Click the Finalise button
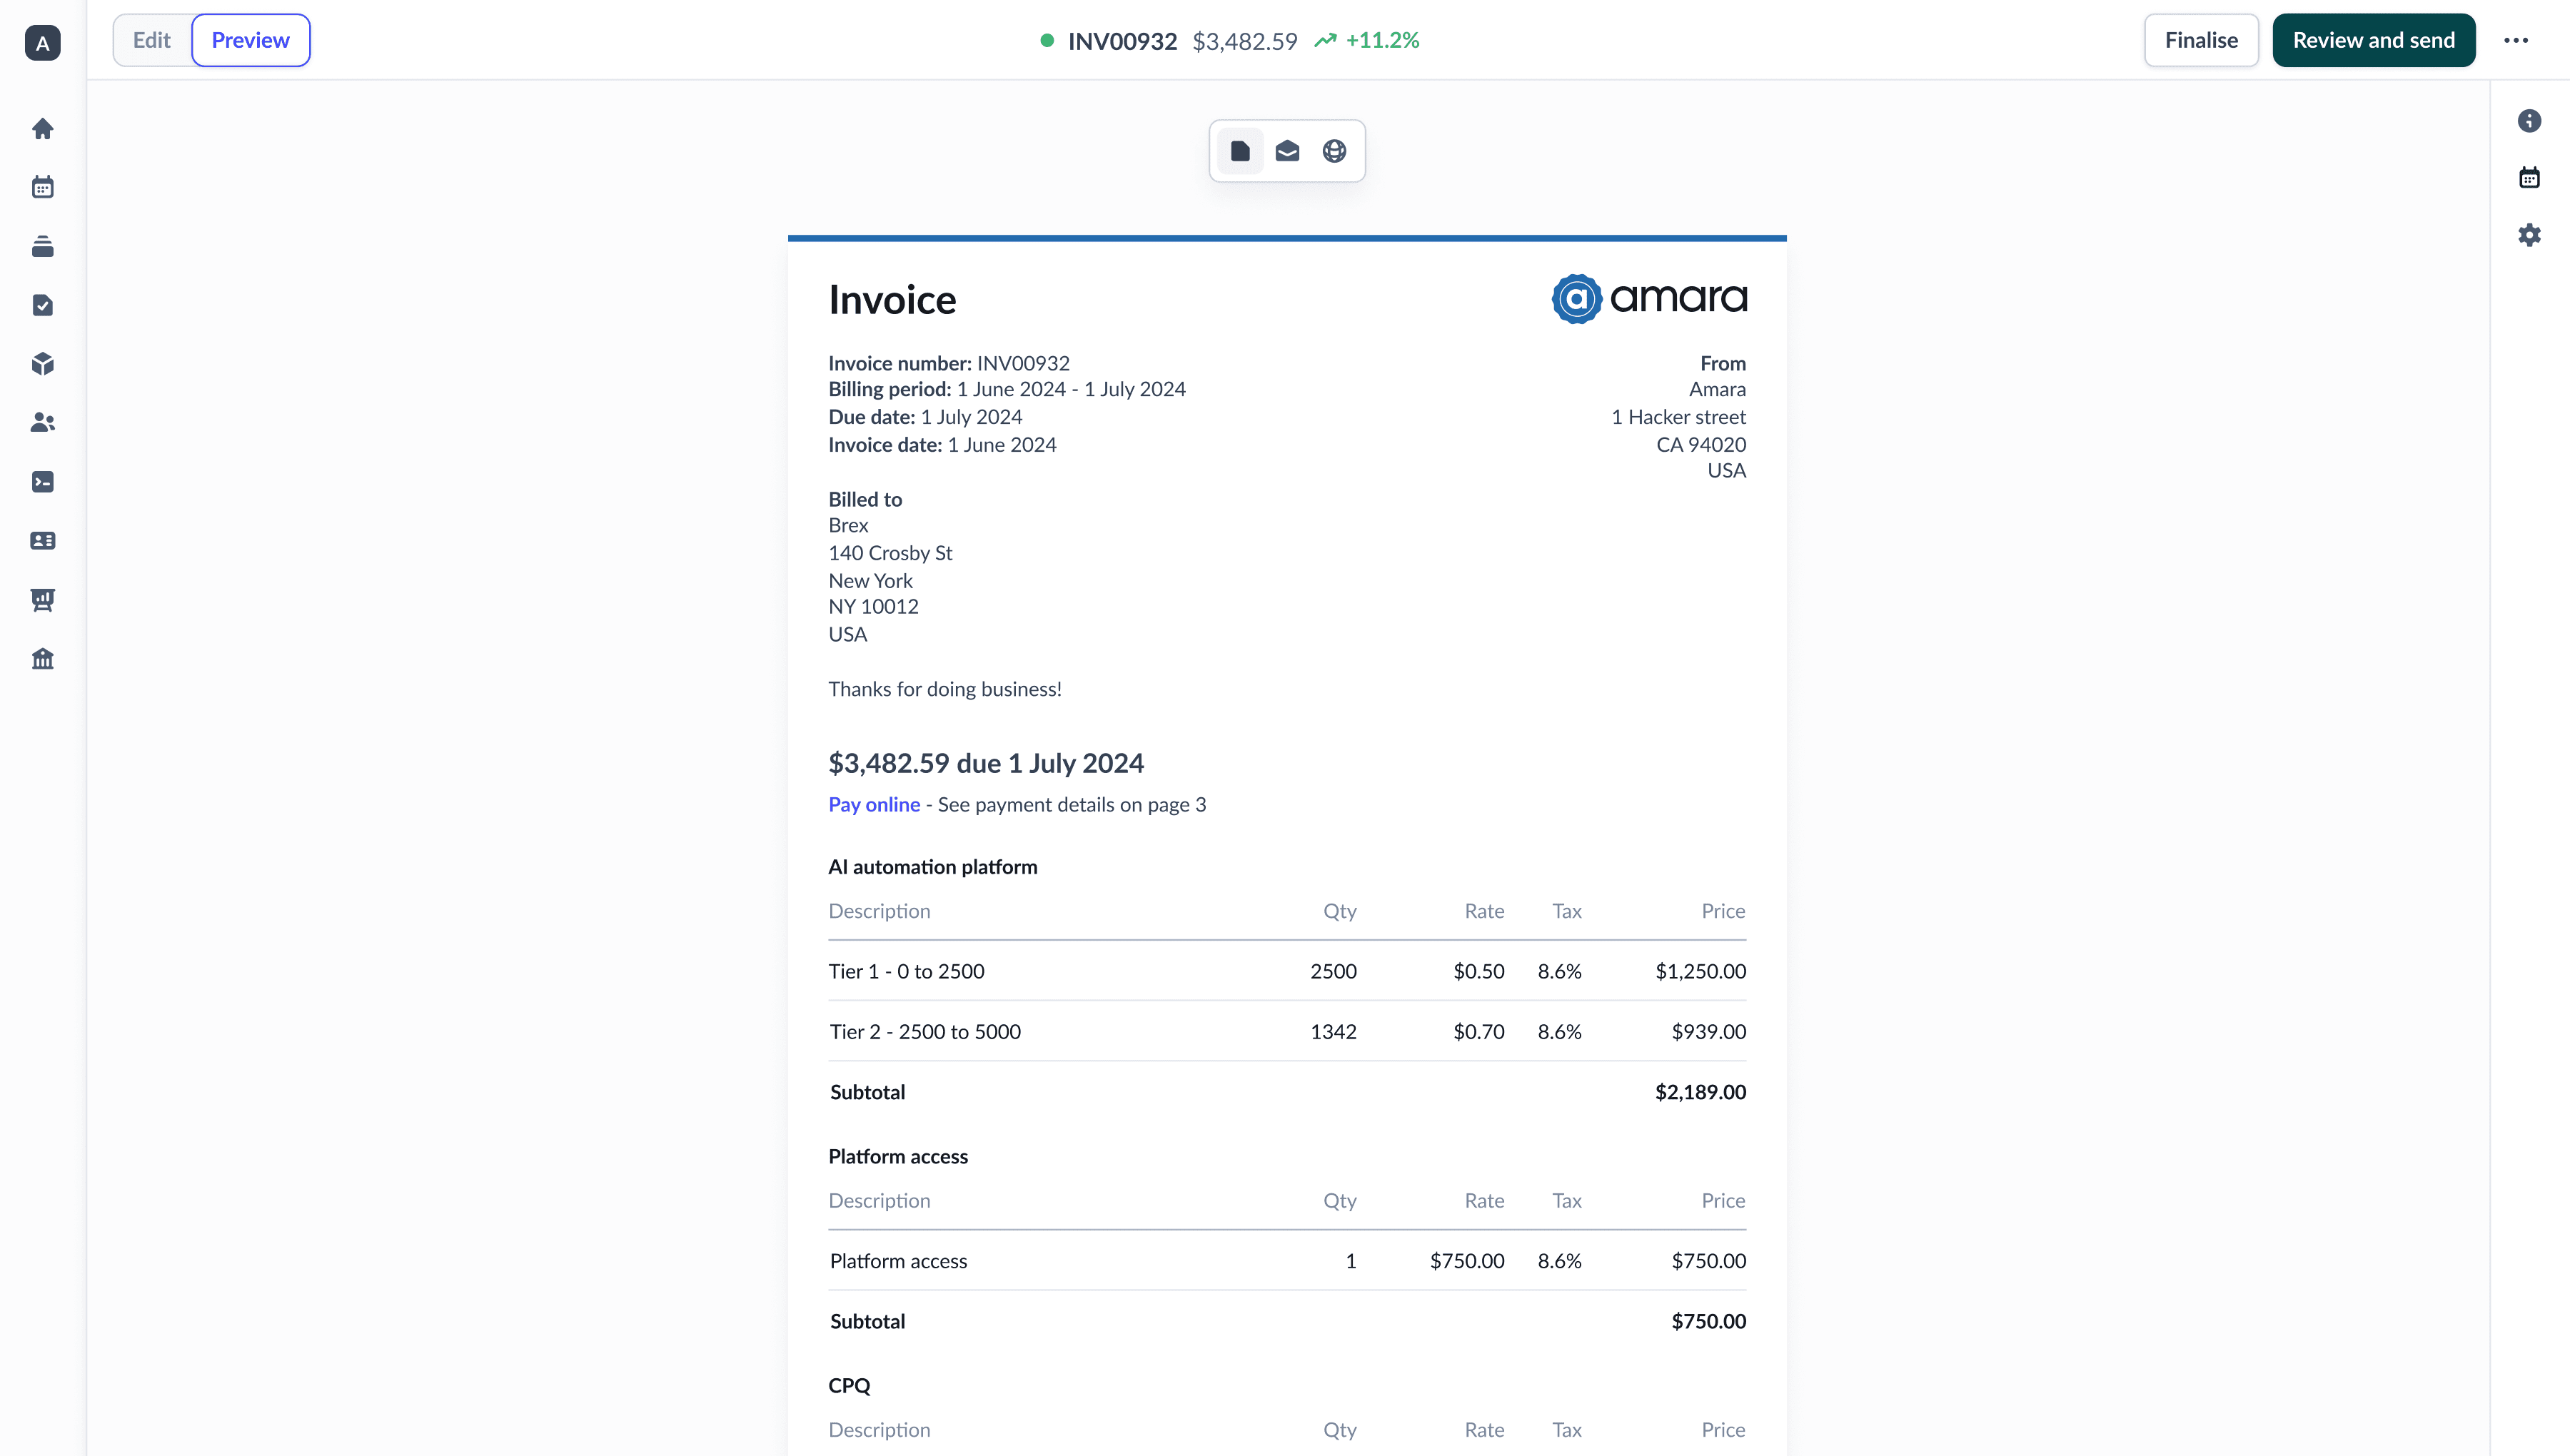This screenshot has width=2570, height=1456. click(x=2201, y=41)
